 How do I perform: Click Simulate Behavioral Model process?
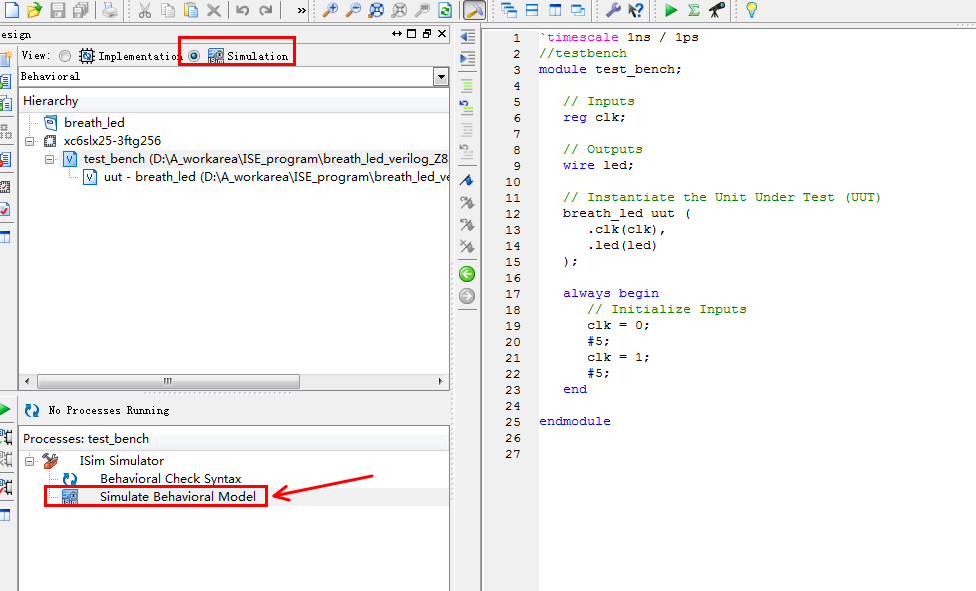coord(177,497)
